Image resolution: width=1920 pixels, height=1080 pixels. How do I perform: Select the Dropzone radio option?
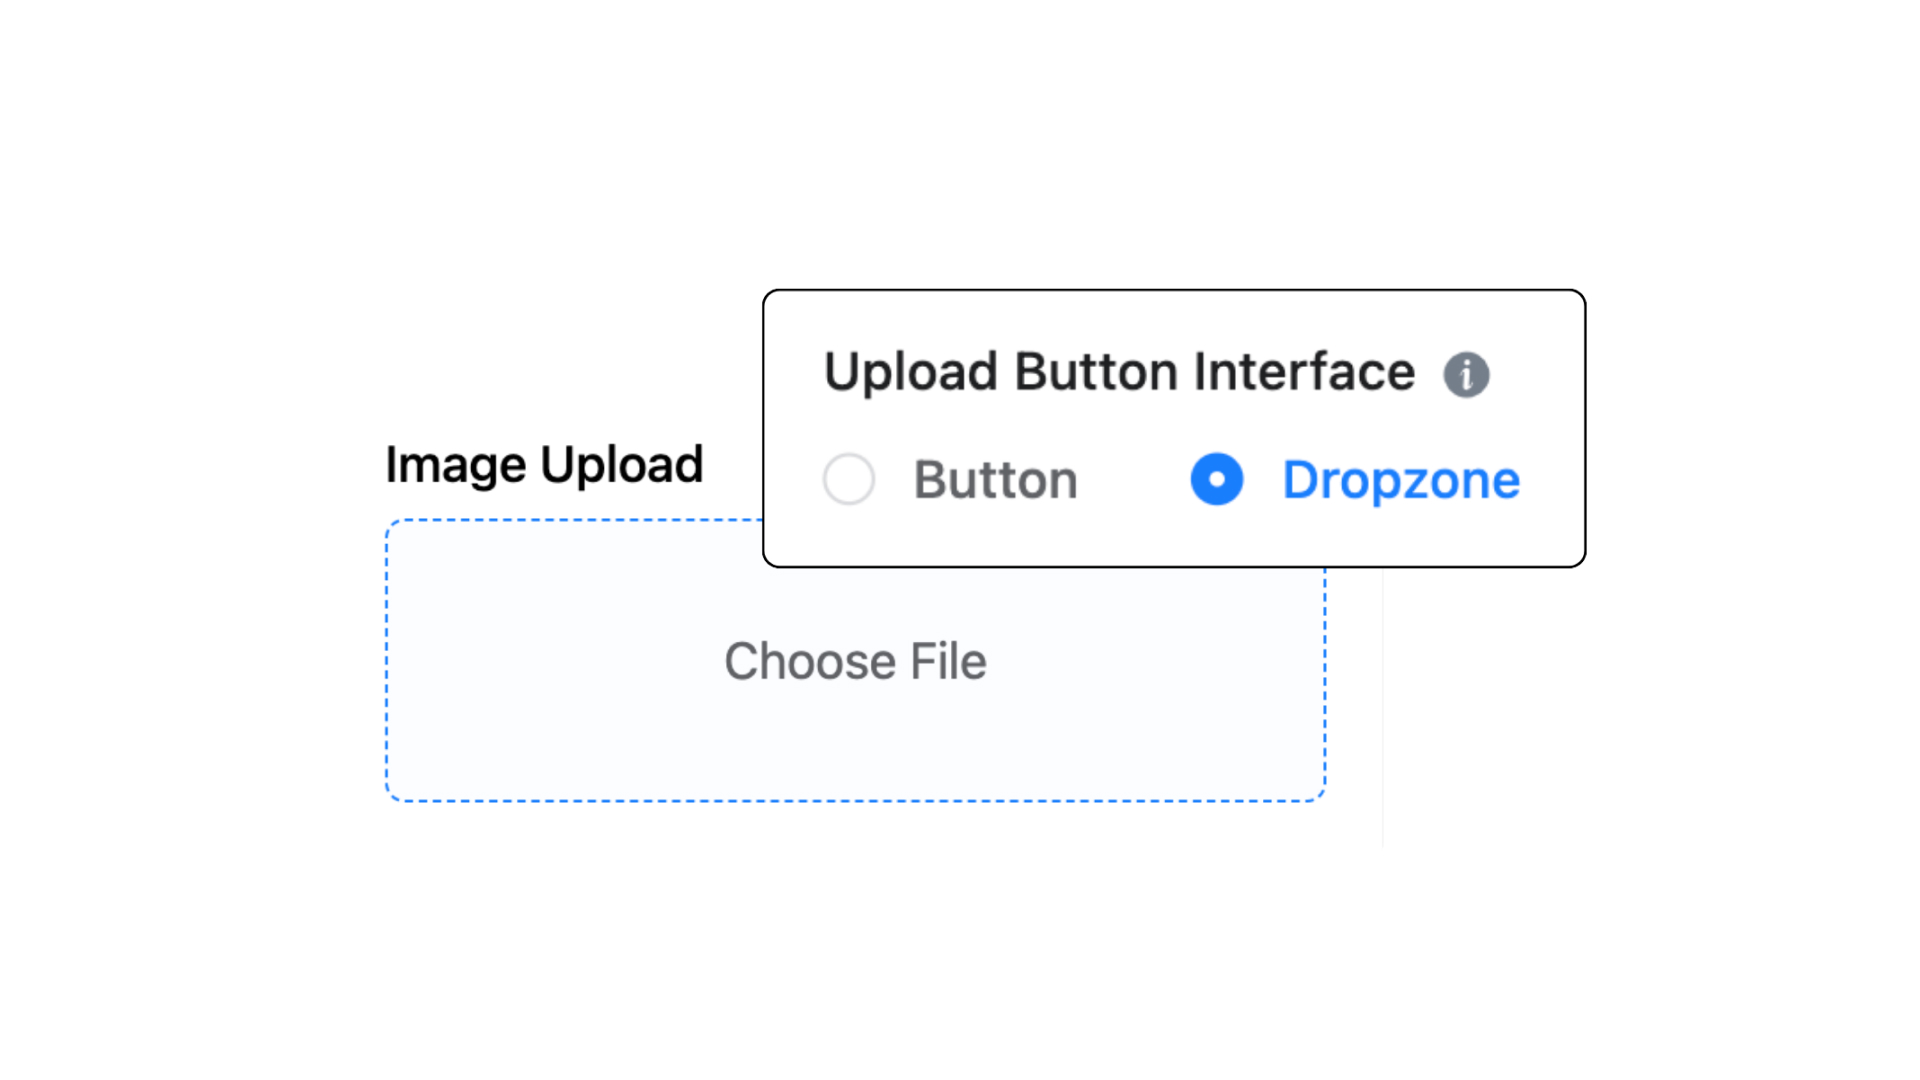coord(1217,479)
